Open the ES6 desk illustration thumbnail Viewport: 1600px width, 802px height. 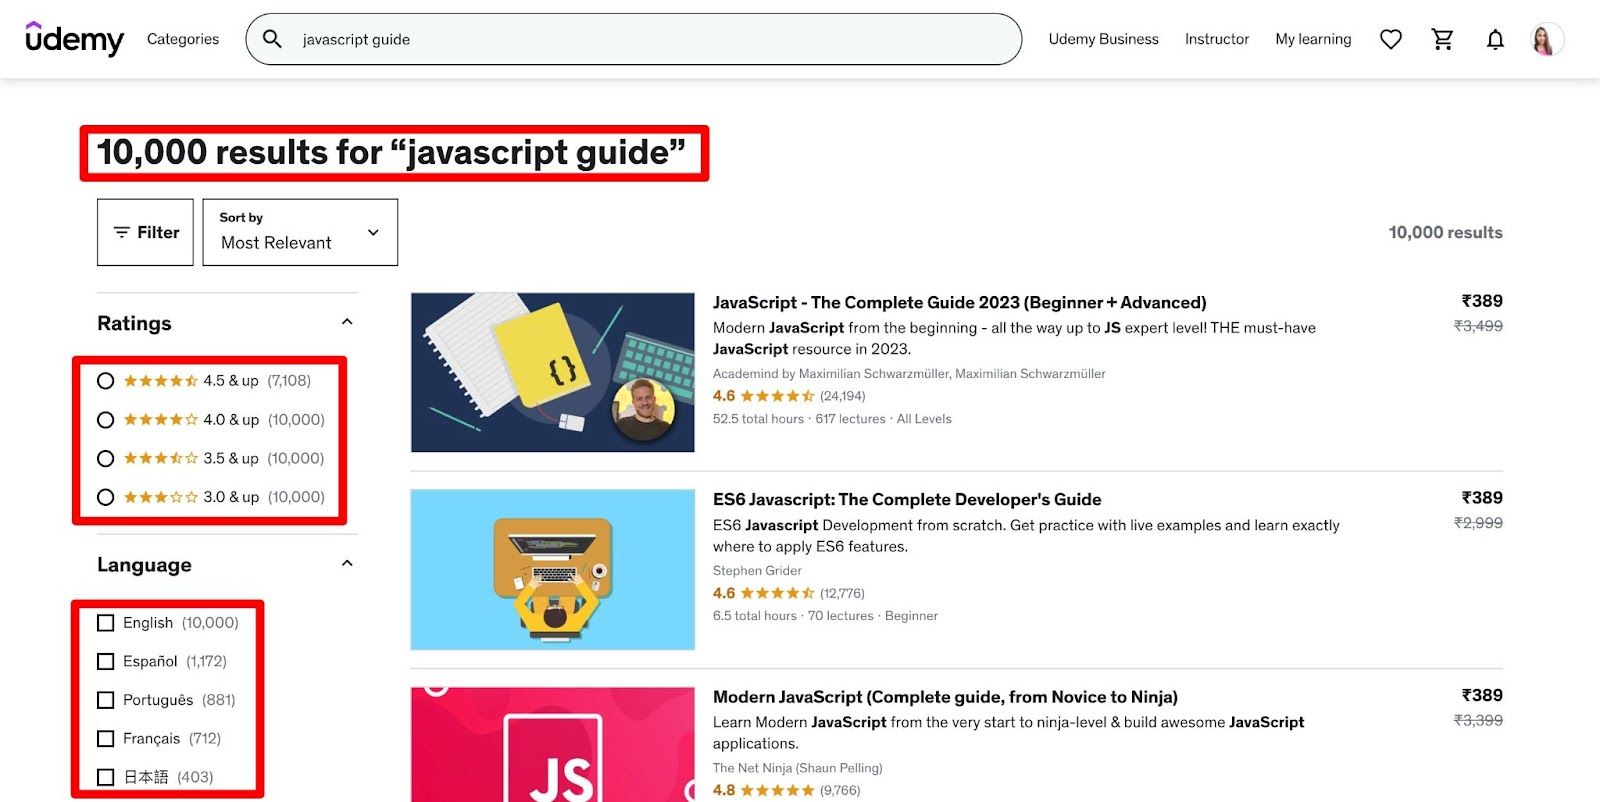pyautogui.click(x=553, y=570)
